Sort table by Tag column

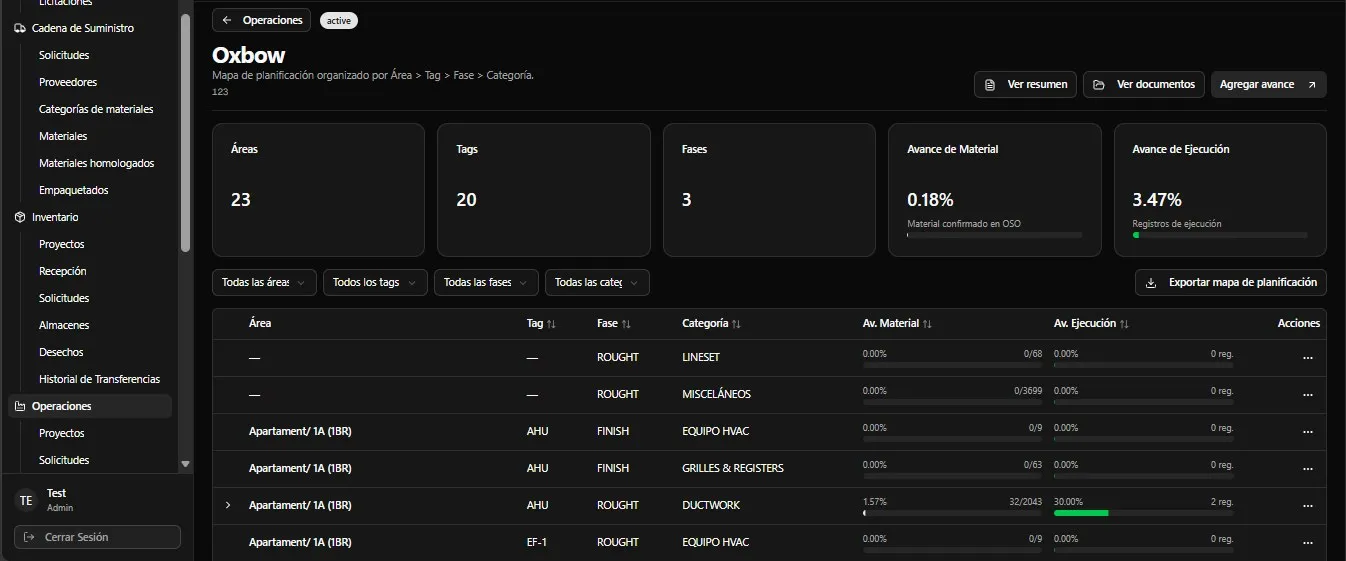(541, 324)
